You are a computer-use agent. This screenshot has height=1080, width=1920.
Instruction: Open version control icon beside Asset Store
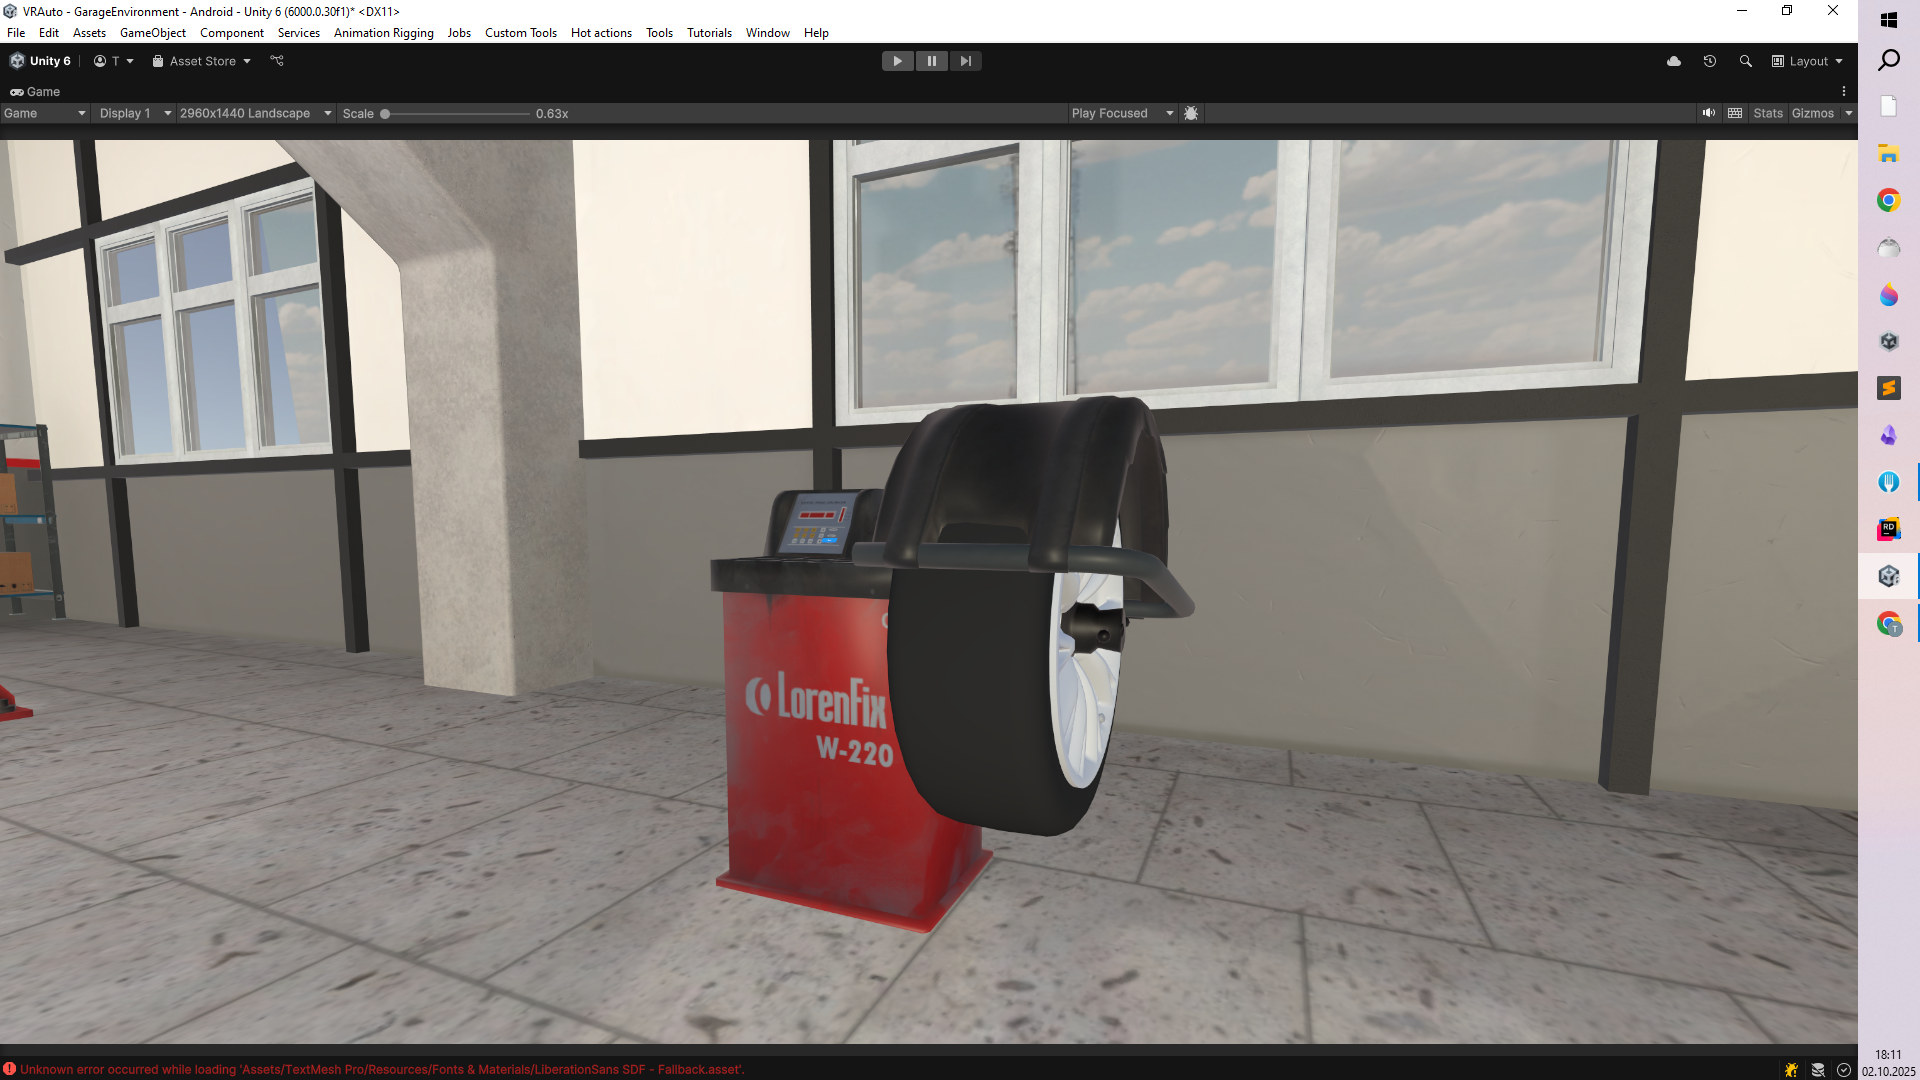pyautogui.click(x=277, y=61)
